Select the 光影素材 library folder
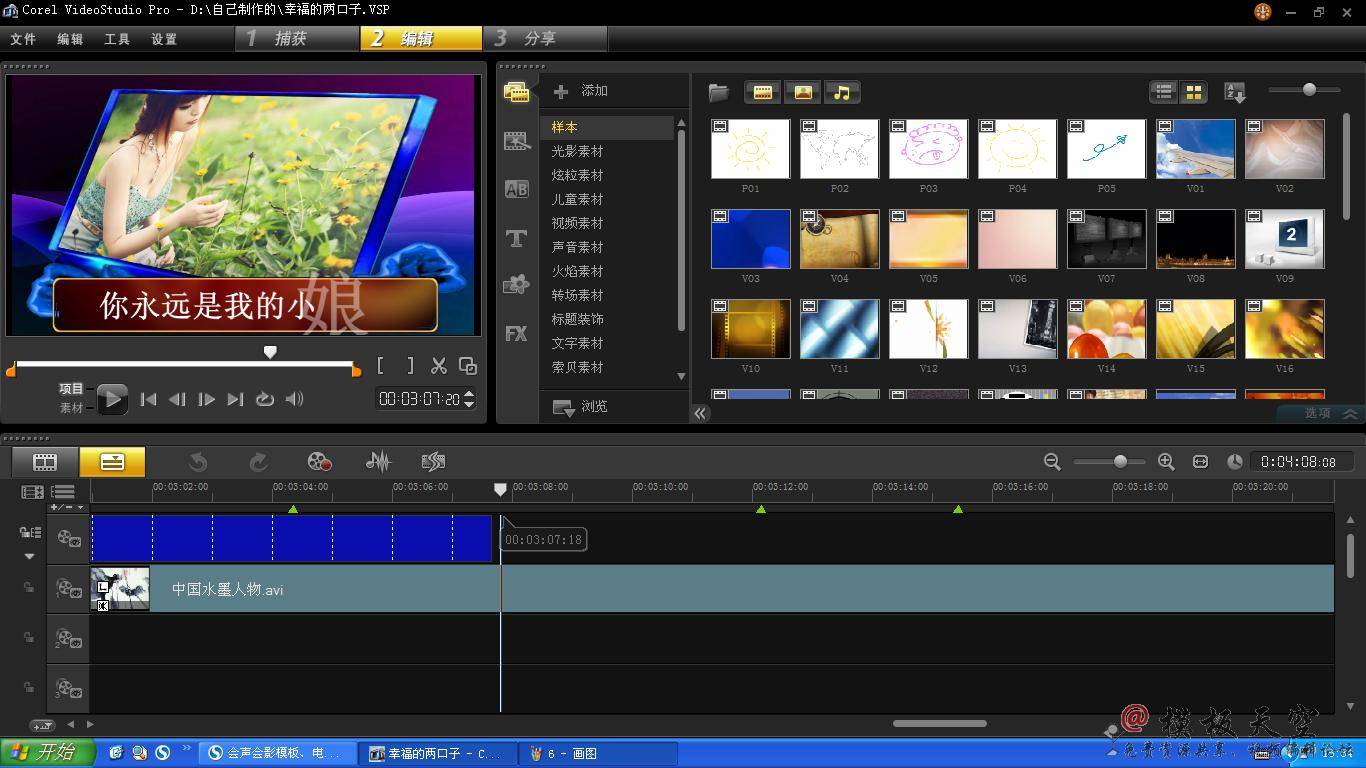This screenshot has height=768, width=1366. coord(577,151)
